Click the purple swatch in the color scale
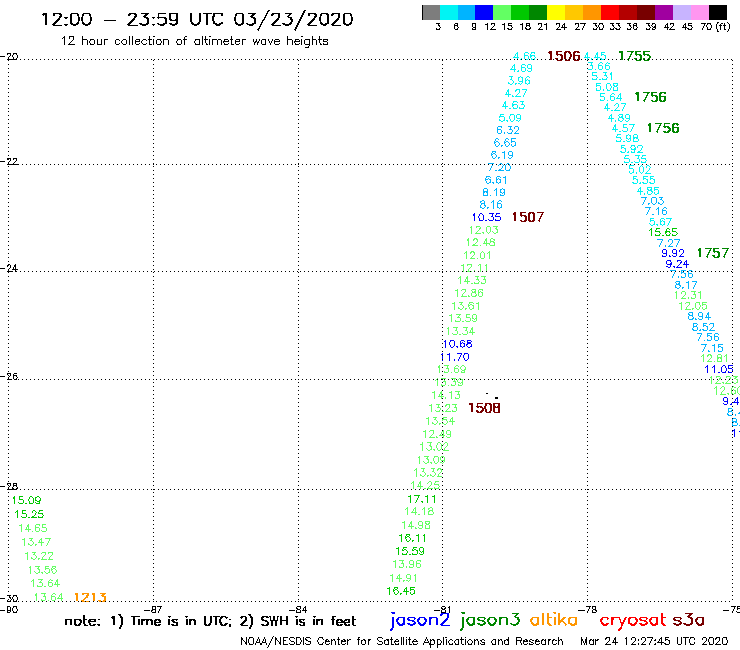740x650 pixels. point(664,12)
